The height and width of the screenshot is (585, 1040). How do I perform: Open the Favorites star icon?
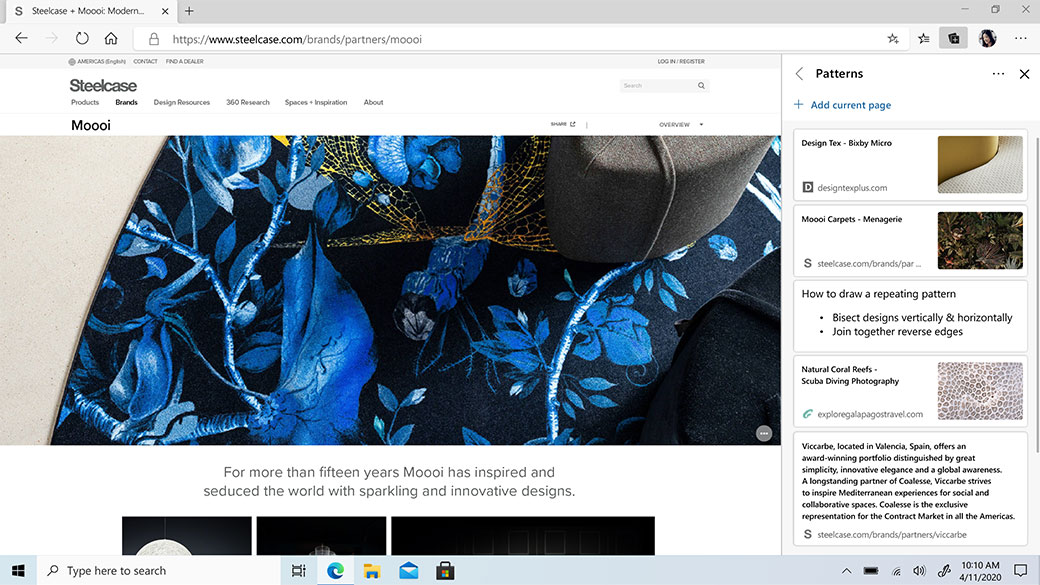pos(923,37)
